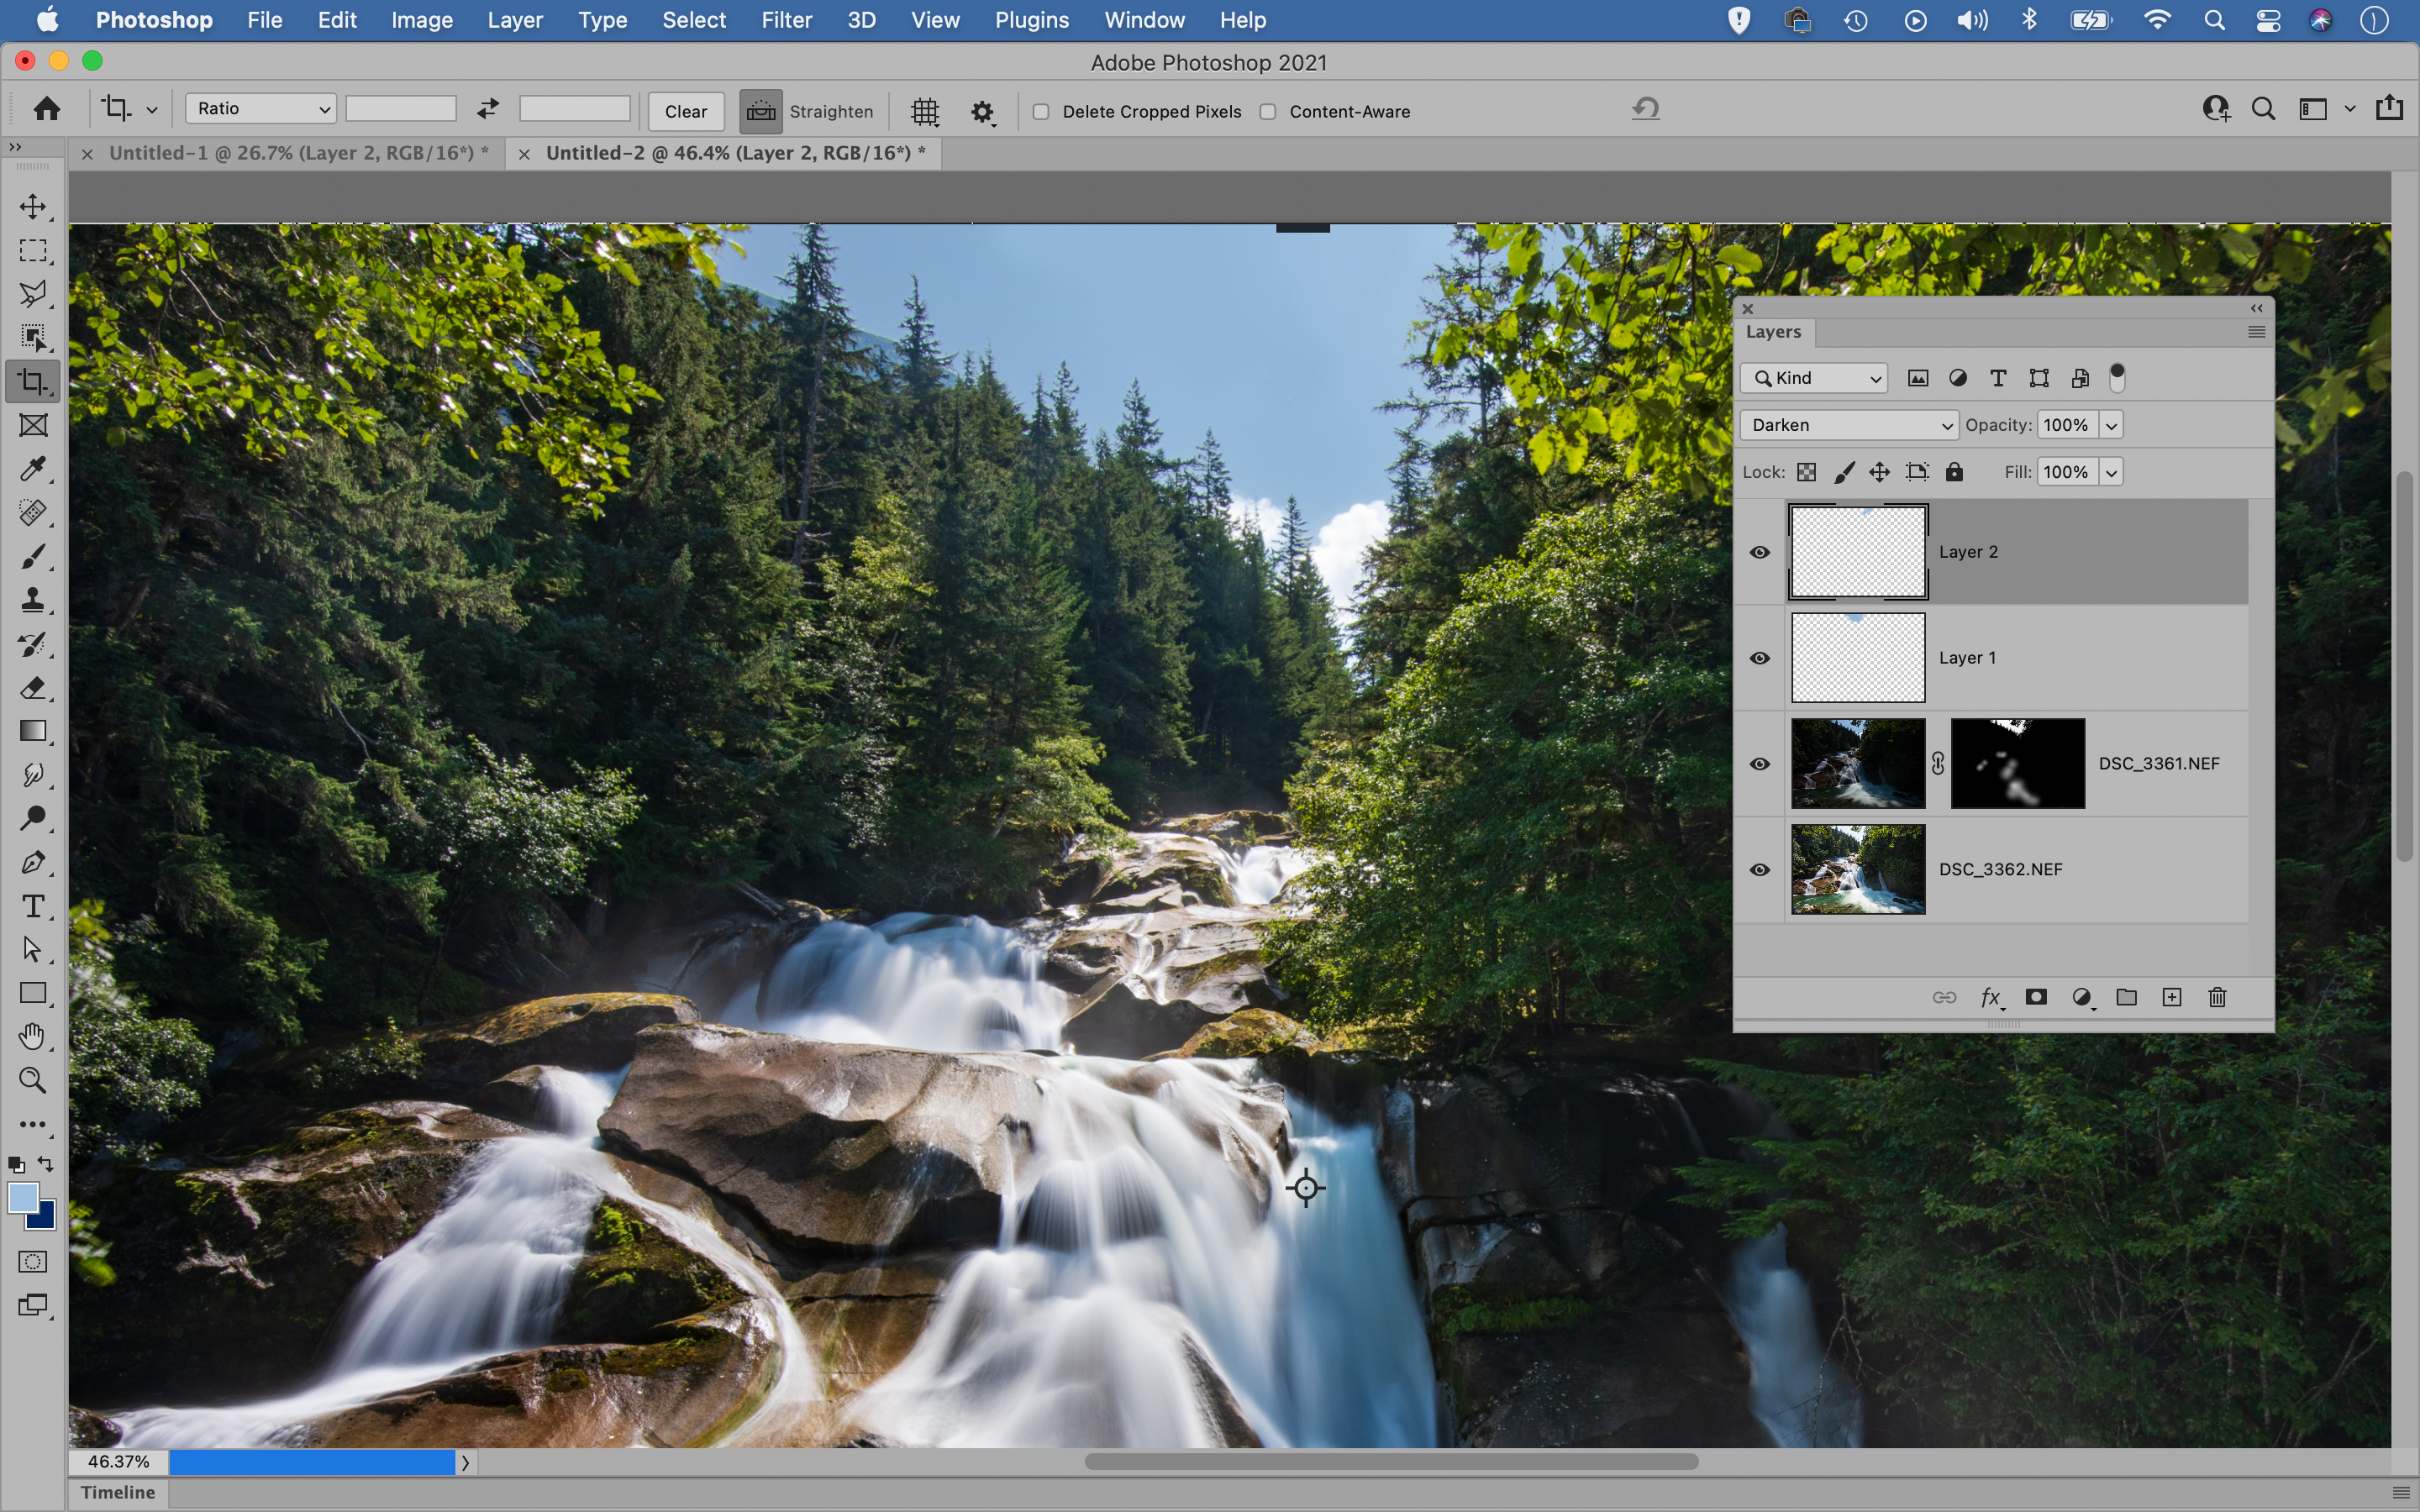Delete the selected layer with trash icon
This screenshot has height=1512, width=2420.
coord(2217,997)
